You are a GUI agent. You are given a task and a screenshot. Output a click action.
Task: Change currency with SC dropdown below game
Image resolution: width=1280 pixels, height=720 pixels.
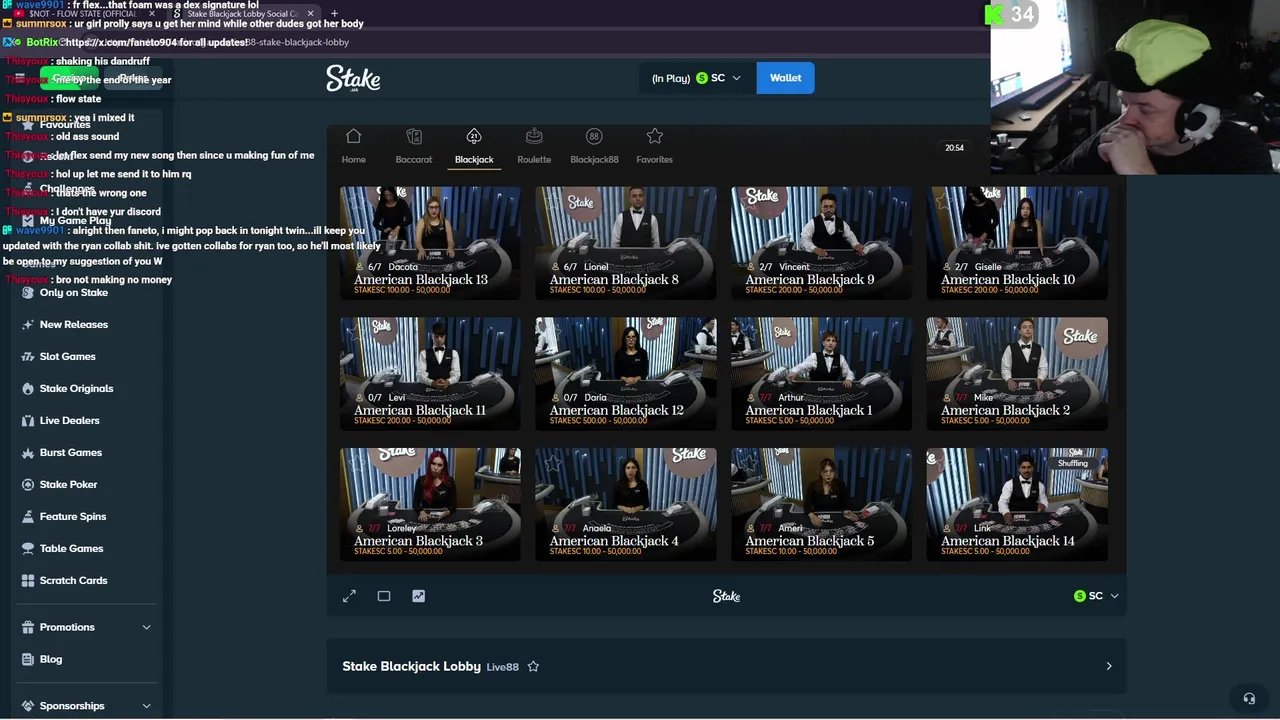pos(1096,596)
